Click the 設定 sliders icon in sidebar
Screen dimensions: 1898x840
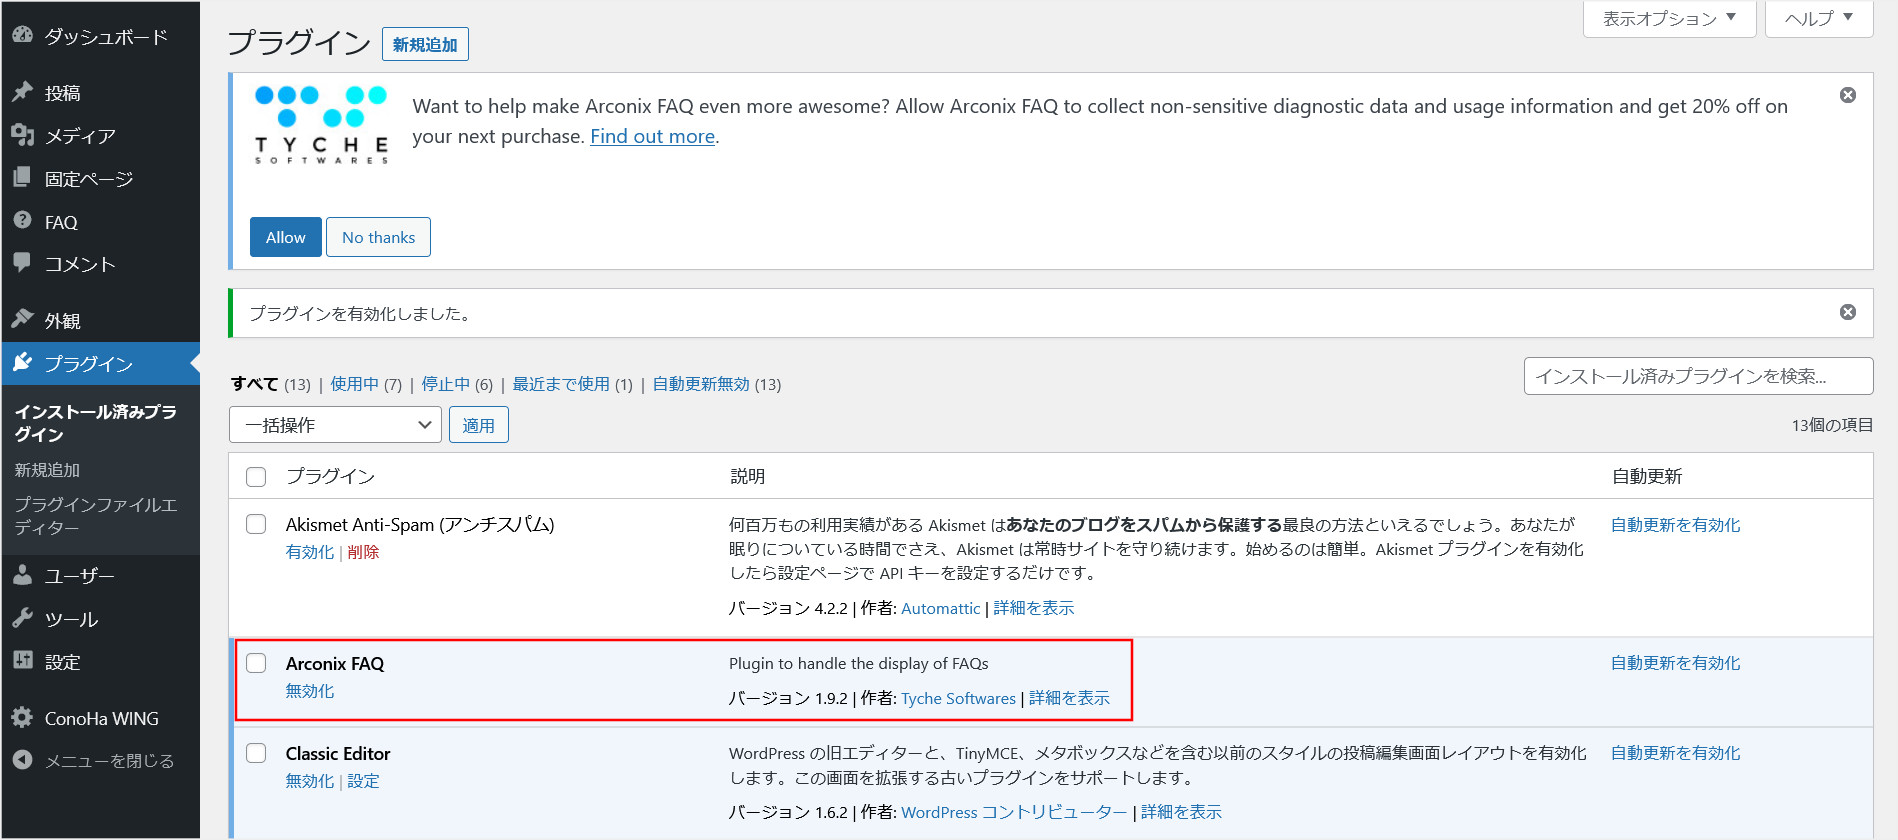(x=22, y=661)
